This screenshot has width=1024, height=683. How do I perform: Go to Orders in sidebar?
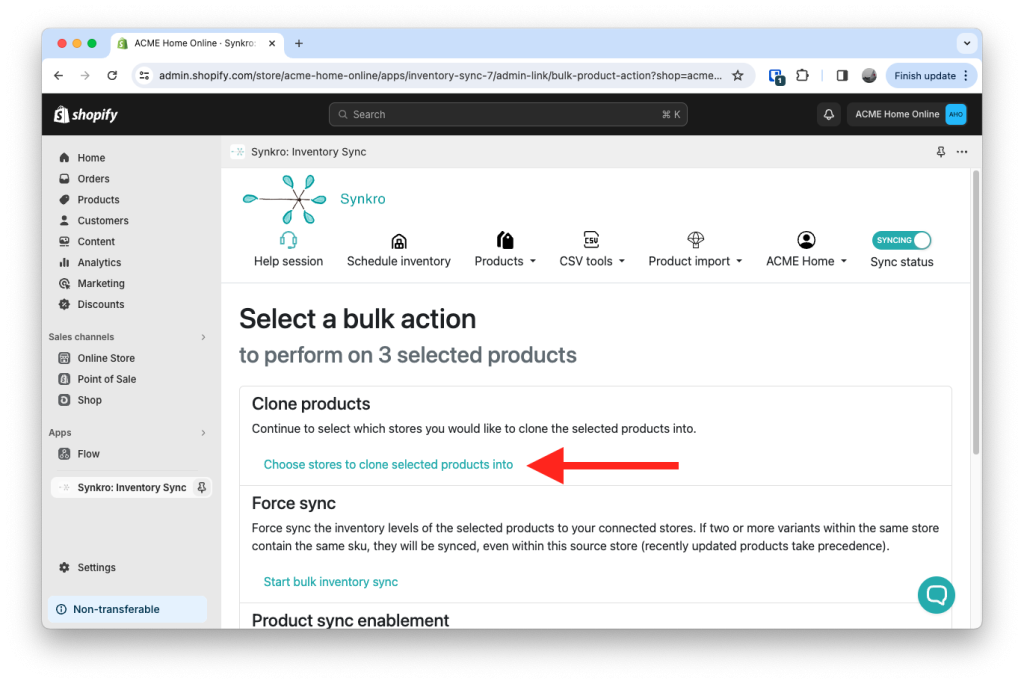(93, 179)
